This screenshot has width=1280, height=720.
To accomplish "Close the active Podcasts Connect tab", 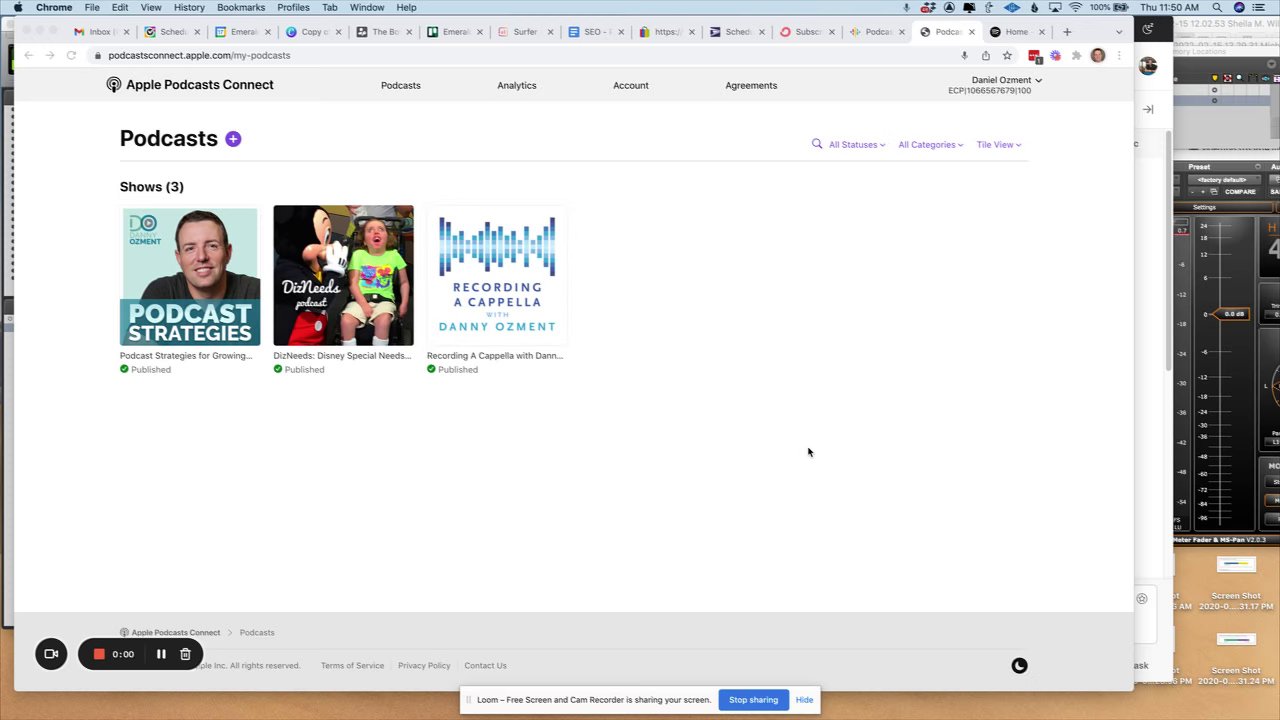I will [971, 32].
